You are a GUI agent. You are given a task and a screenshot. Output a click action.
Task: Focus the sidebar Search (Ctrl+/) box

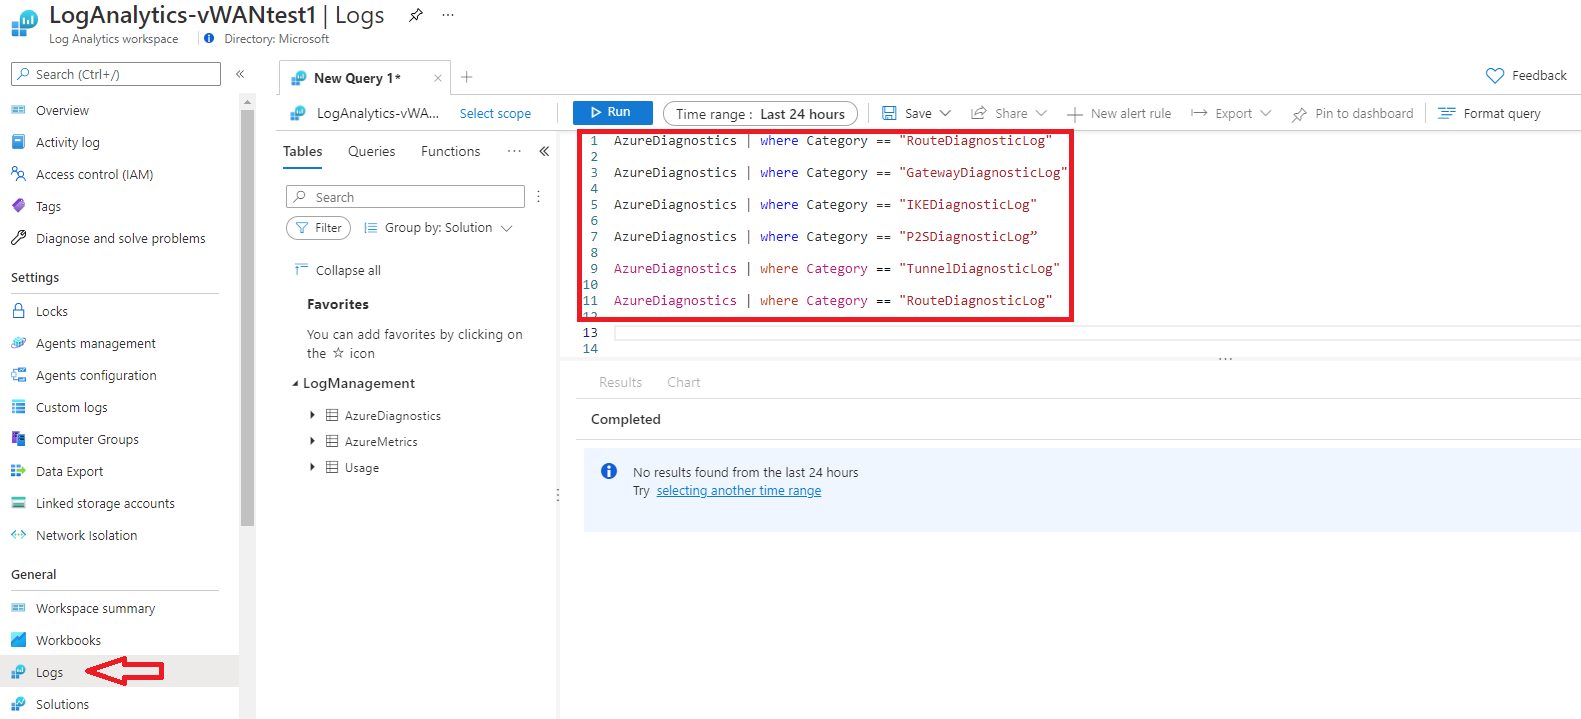116,74
